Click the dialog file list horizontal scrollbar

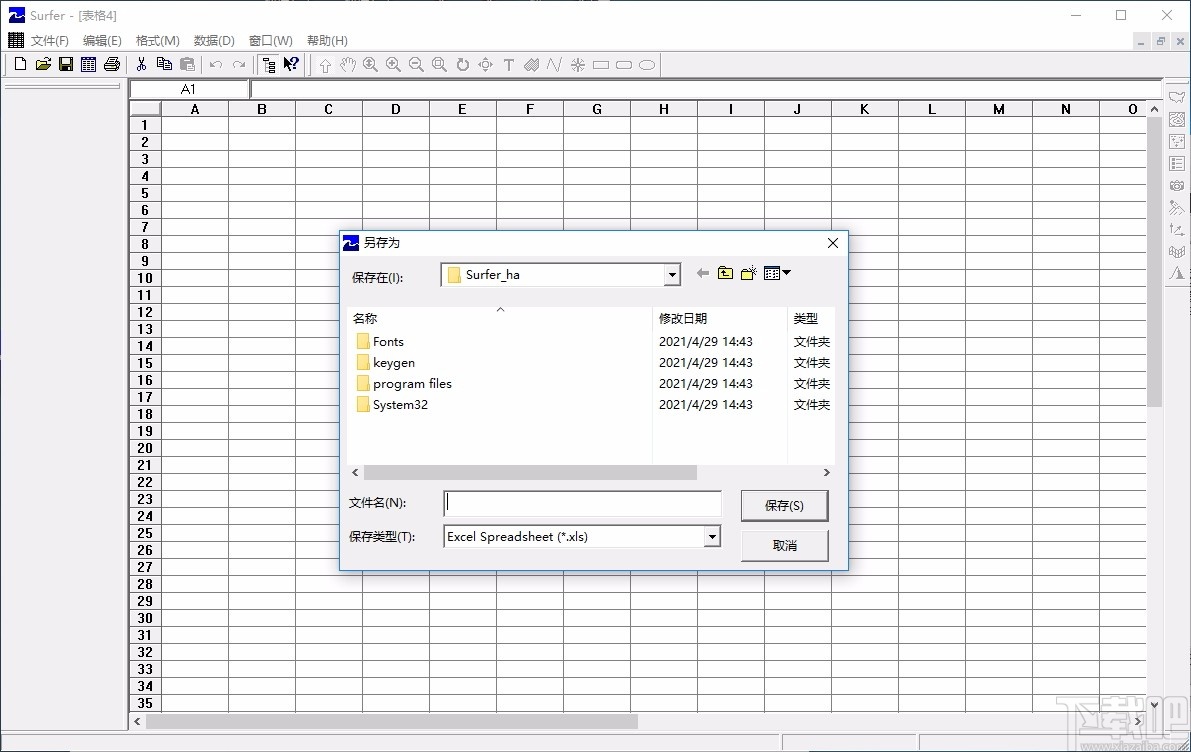[x=530, y=472]
